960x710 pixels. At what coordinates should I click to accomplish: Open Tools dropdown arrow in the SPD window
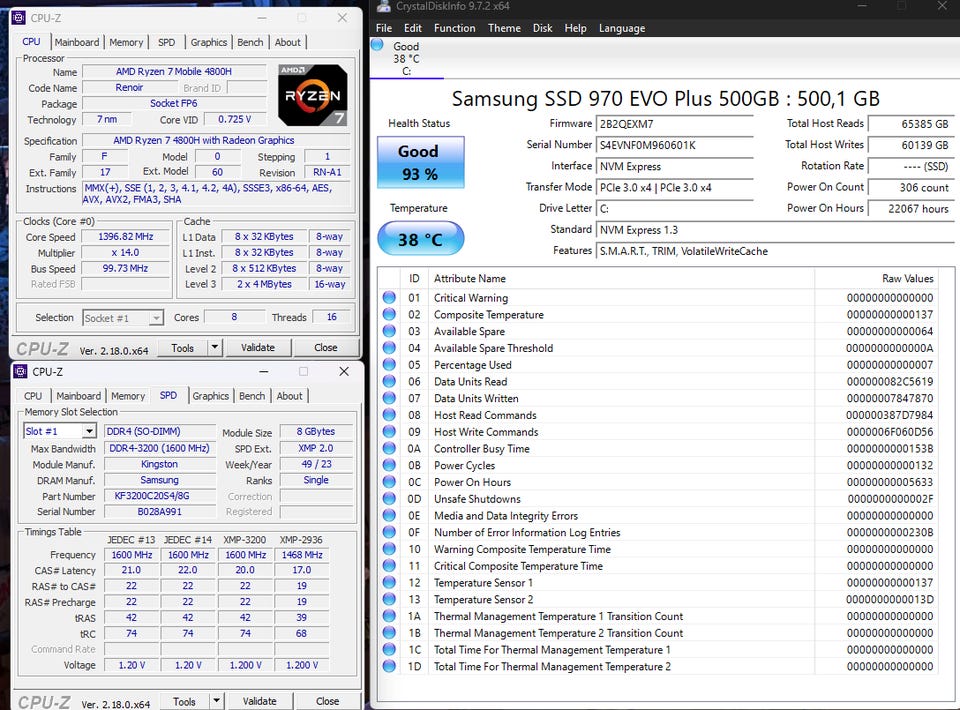click(215, 701)
